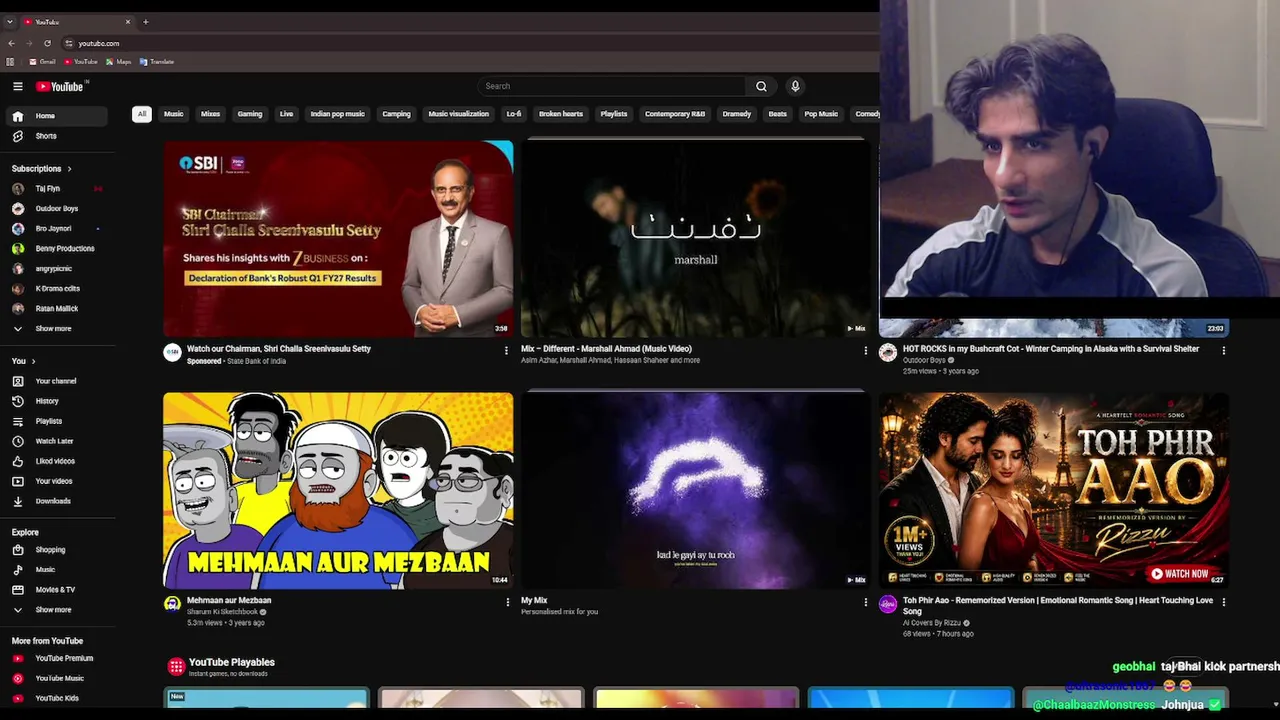
Task: Open Downloads in the sidebar
Action: tap(56, 501)
